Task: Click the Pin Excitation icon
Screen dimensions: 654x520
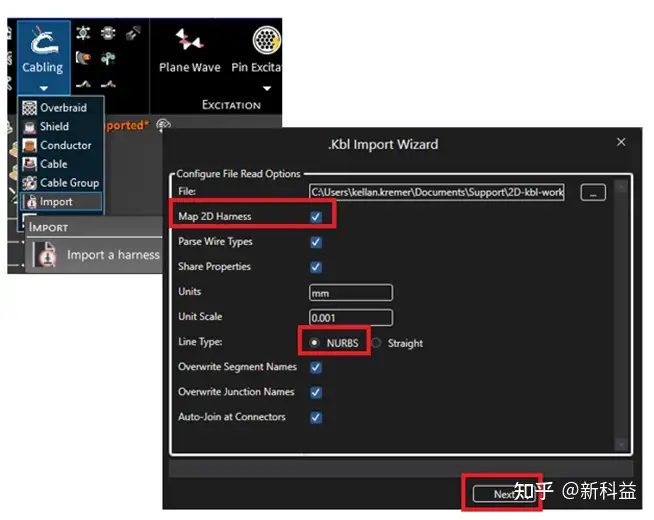Action: (x=267, y=40)
